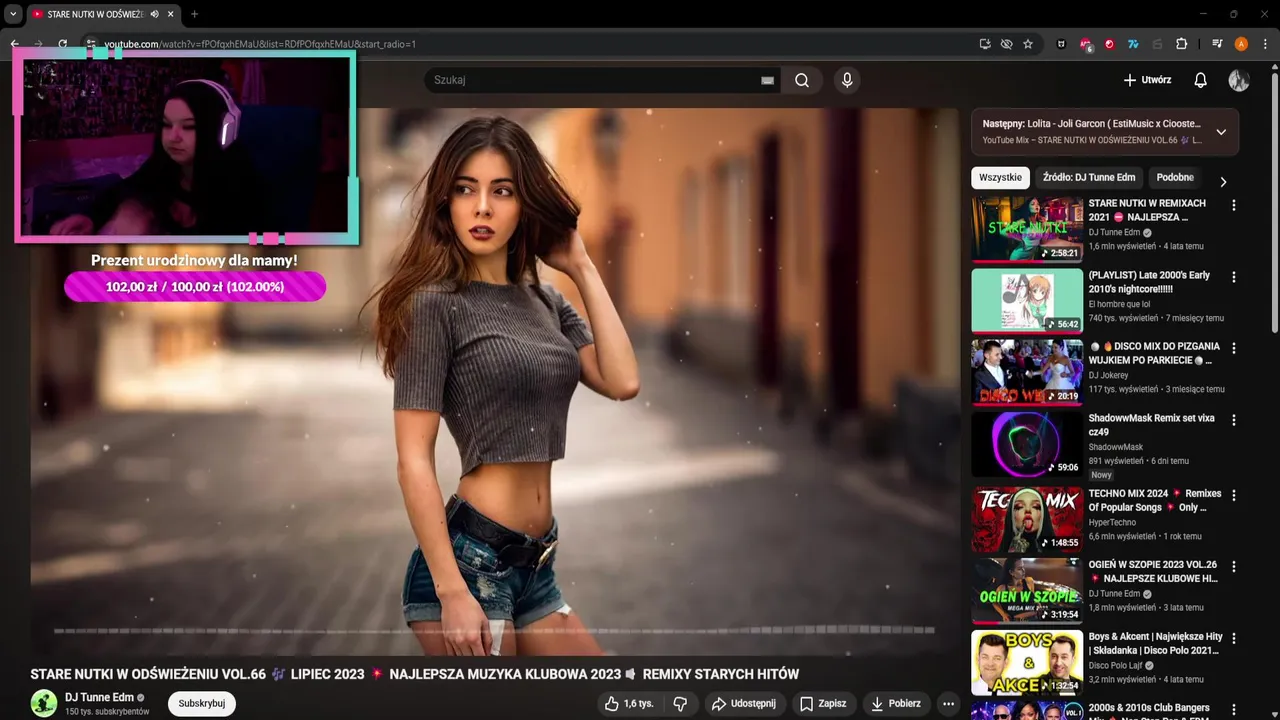Open options for ShadowwMask Remix set video
This screenshot has height=720, width=1280.
(1233, 420)
